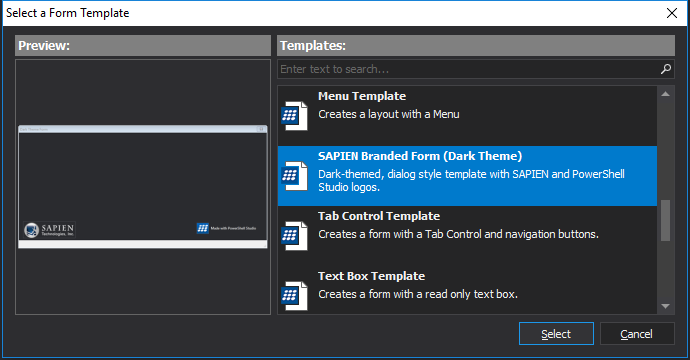Choose SAPIEN Branded Form (Dark Theme) entry
690x360 pixels.
[x=467, y=176]
